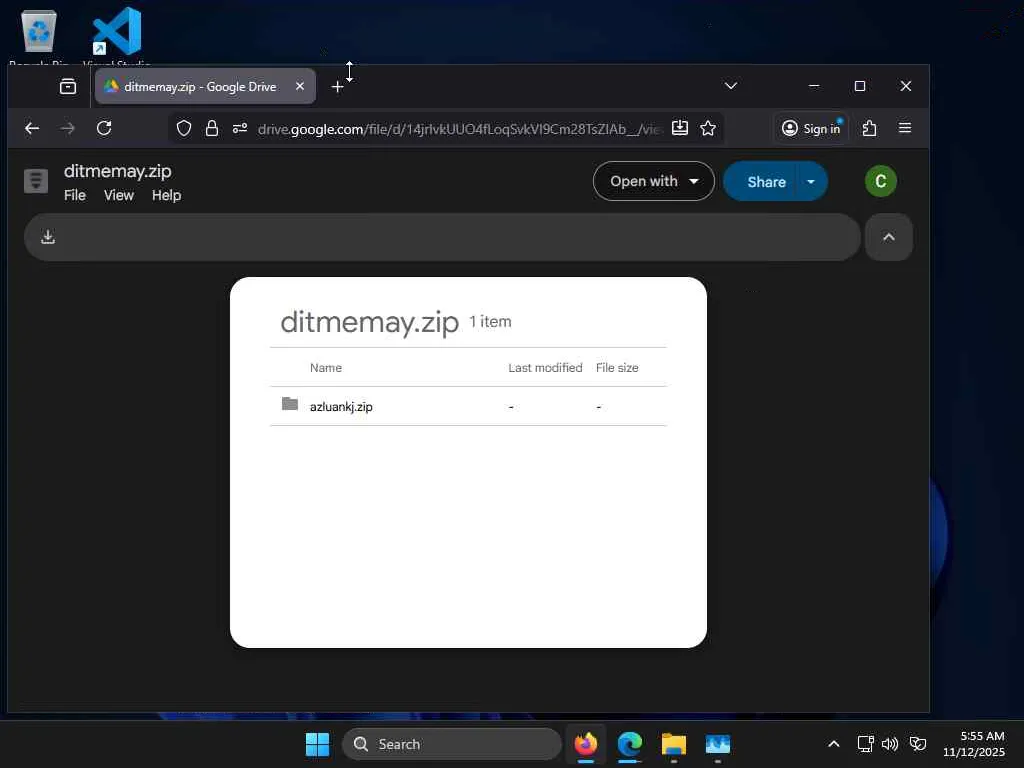Open tracking protection shield icon
The width and height of the screenshot is (1024, 768).
(x=184, y=128)
